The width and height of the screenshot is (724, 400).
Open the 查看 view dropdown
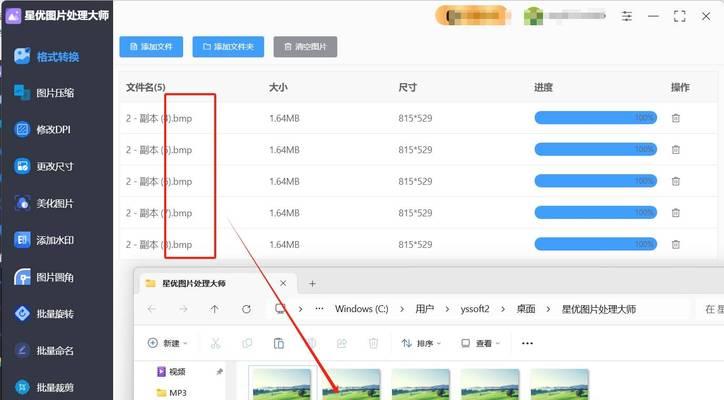480,343
